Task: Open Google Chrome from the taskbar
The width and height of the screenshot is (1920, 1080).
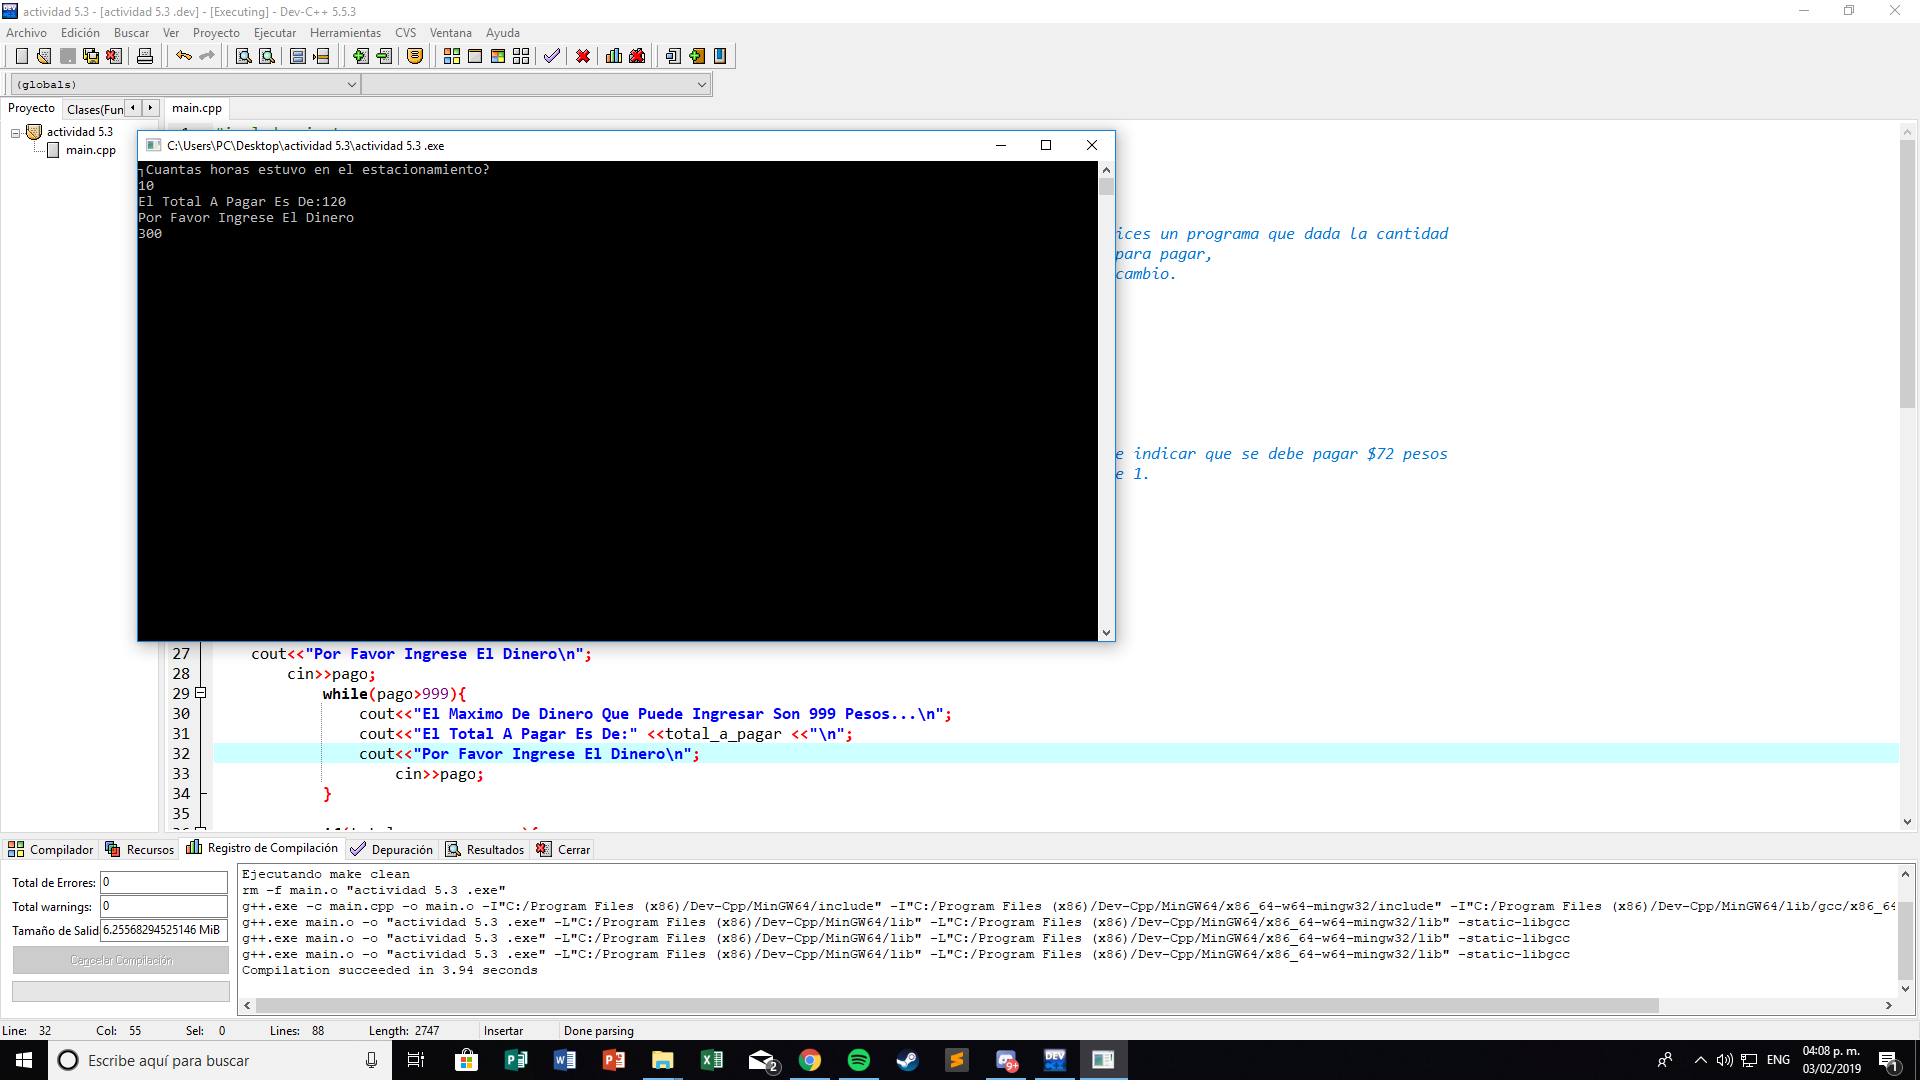Action: [810, 1060]
